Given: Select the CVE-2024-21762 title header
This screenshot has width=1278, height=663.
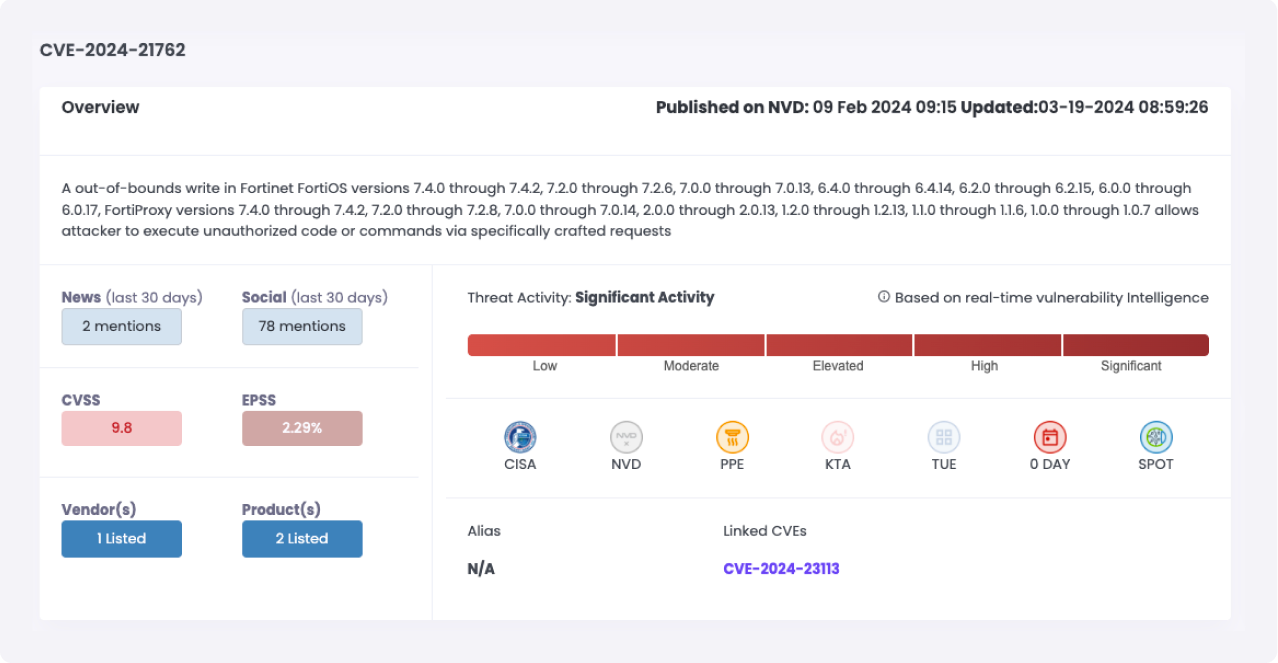Looking at the screenshot, I should (112, 49).
